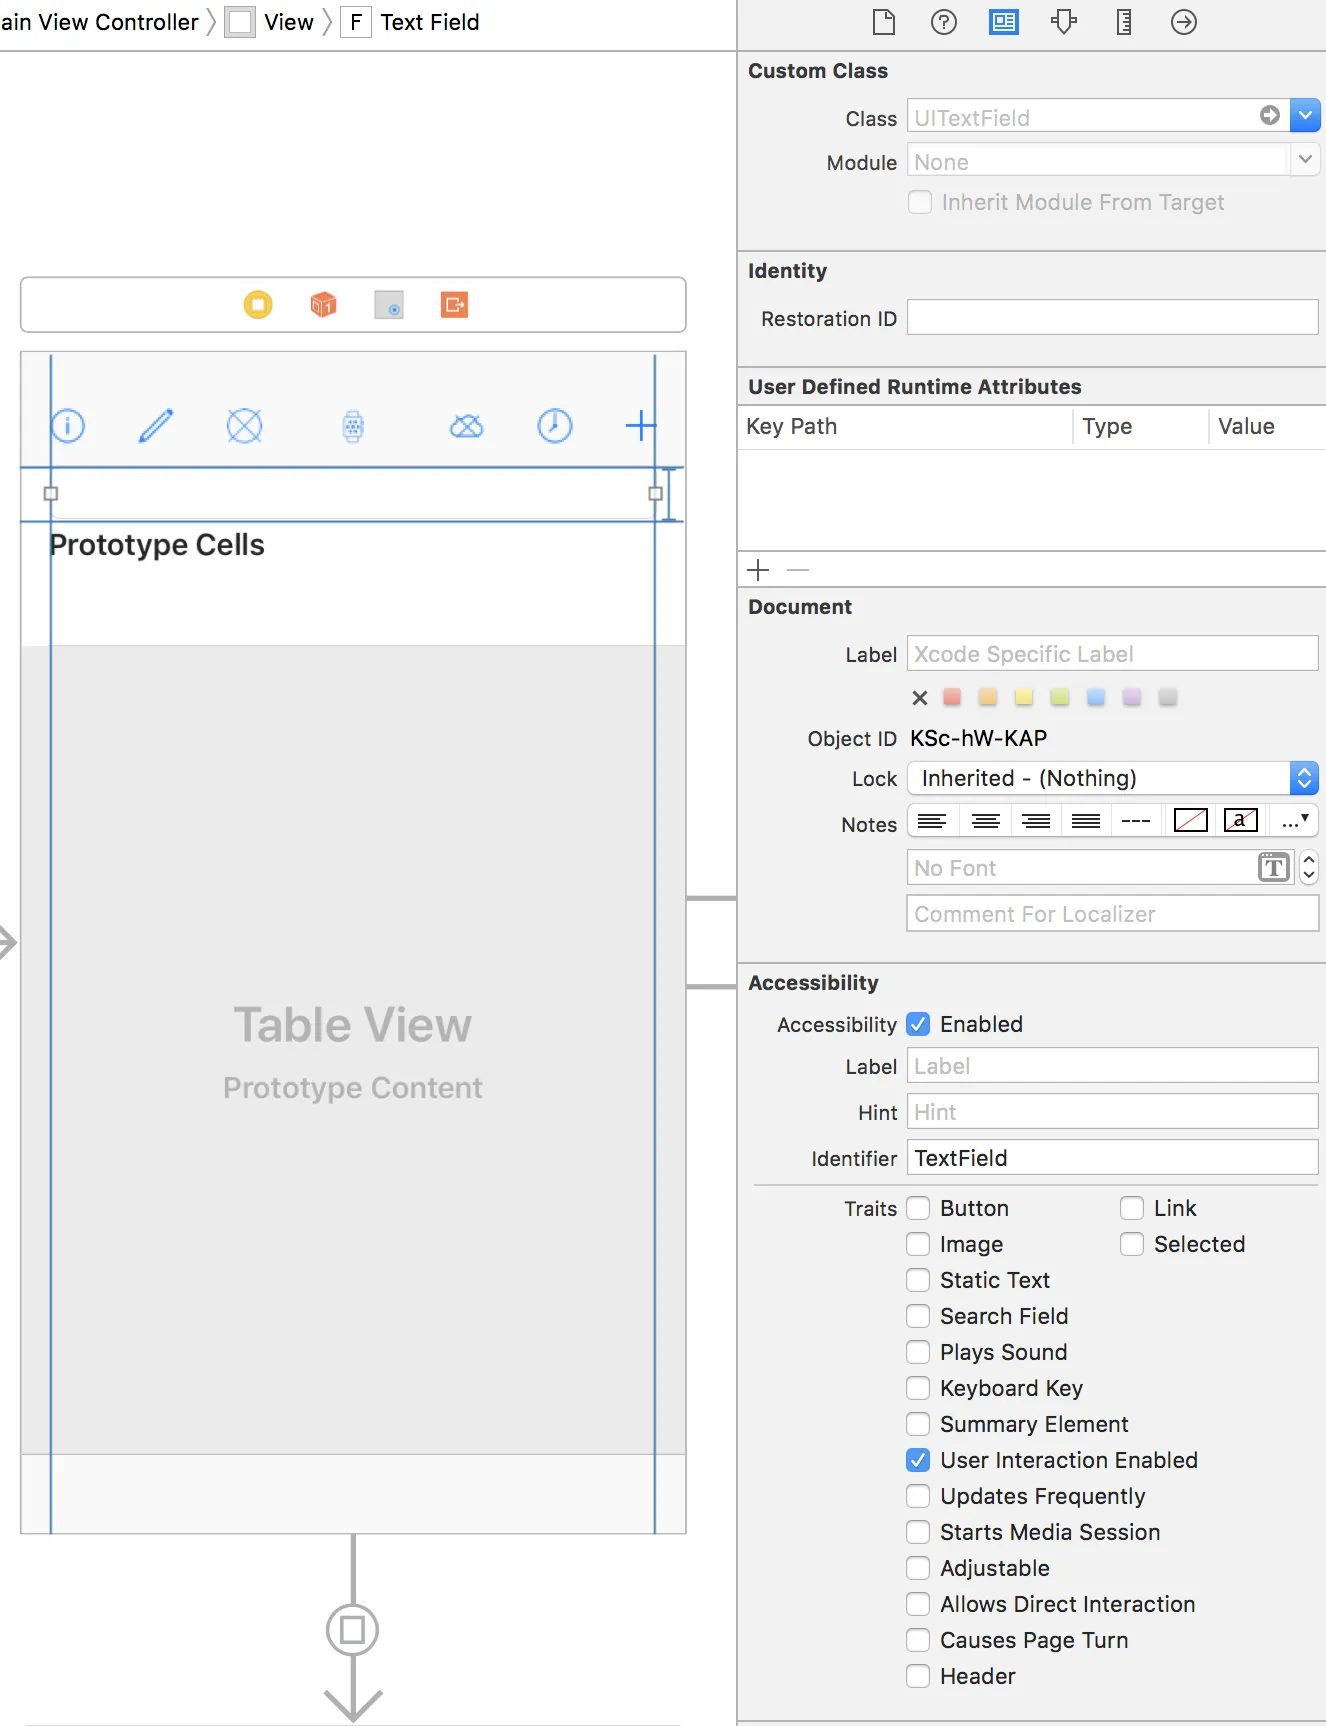This screenshot has height=1726, width=1326.
Task: Open the Notes more options dropdown
Action: (x=1294, y=821)
